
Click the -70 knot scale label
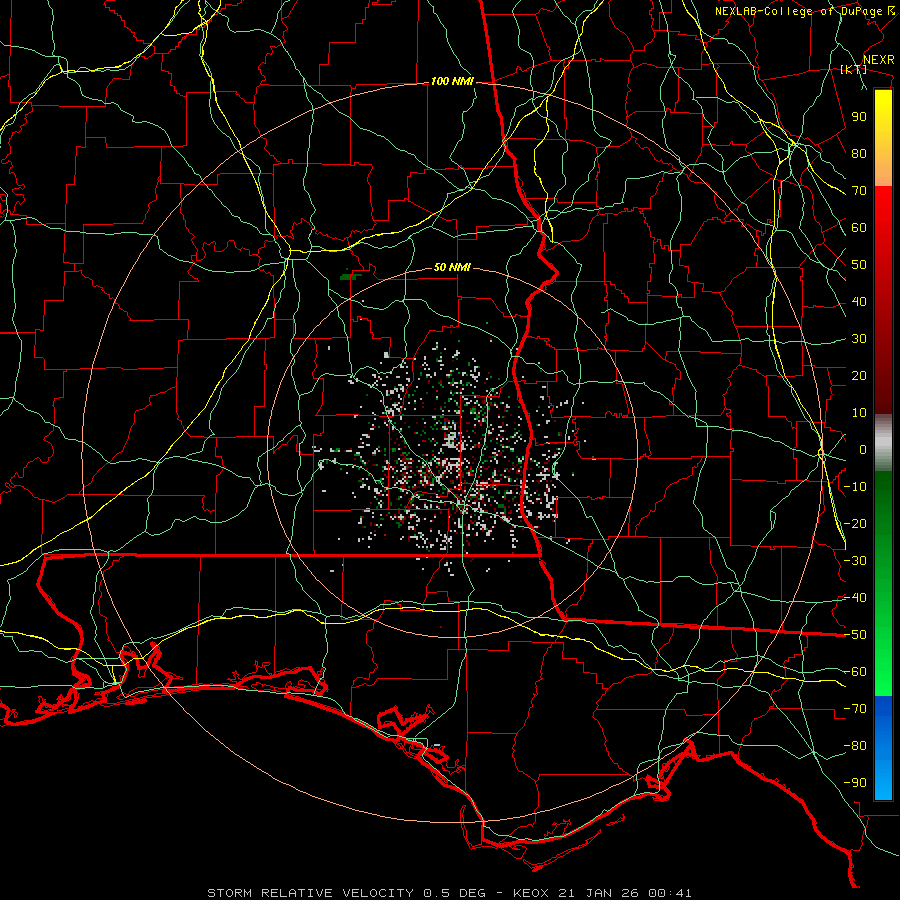tap(855, 709)
